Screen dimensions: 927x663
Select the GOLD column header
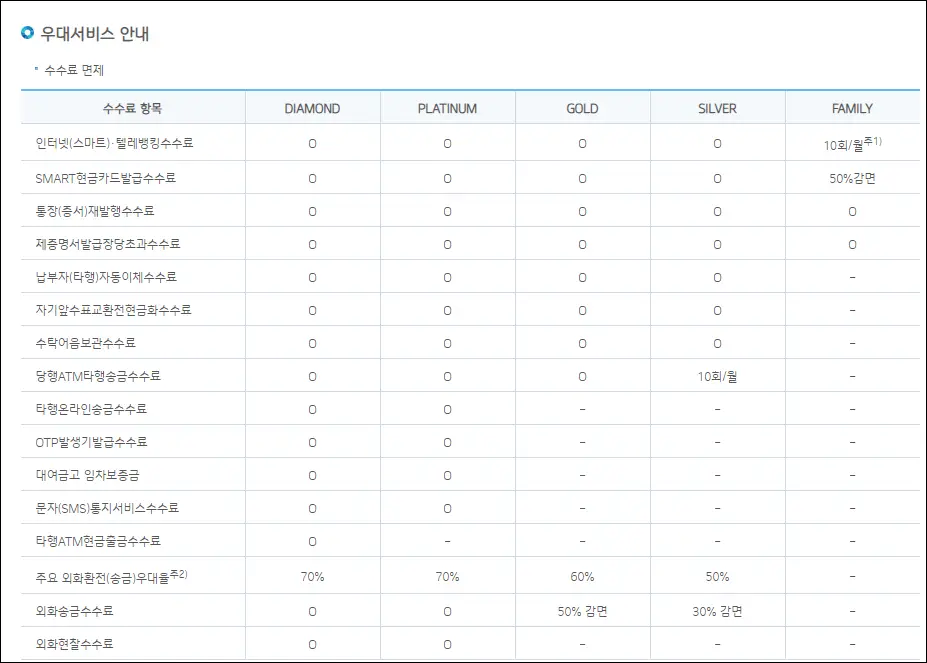582,107
